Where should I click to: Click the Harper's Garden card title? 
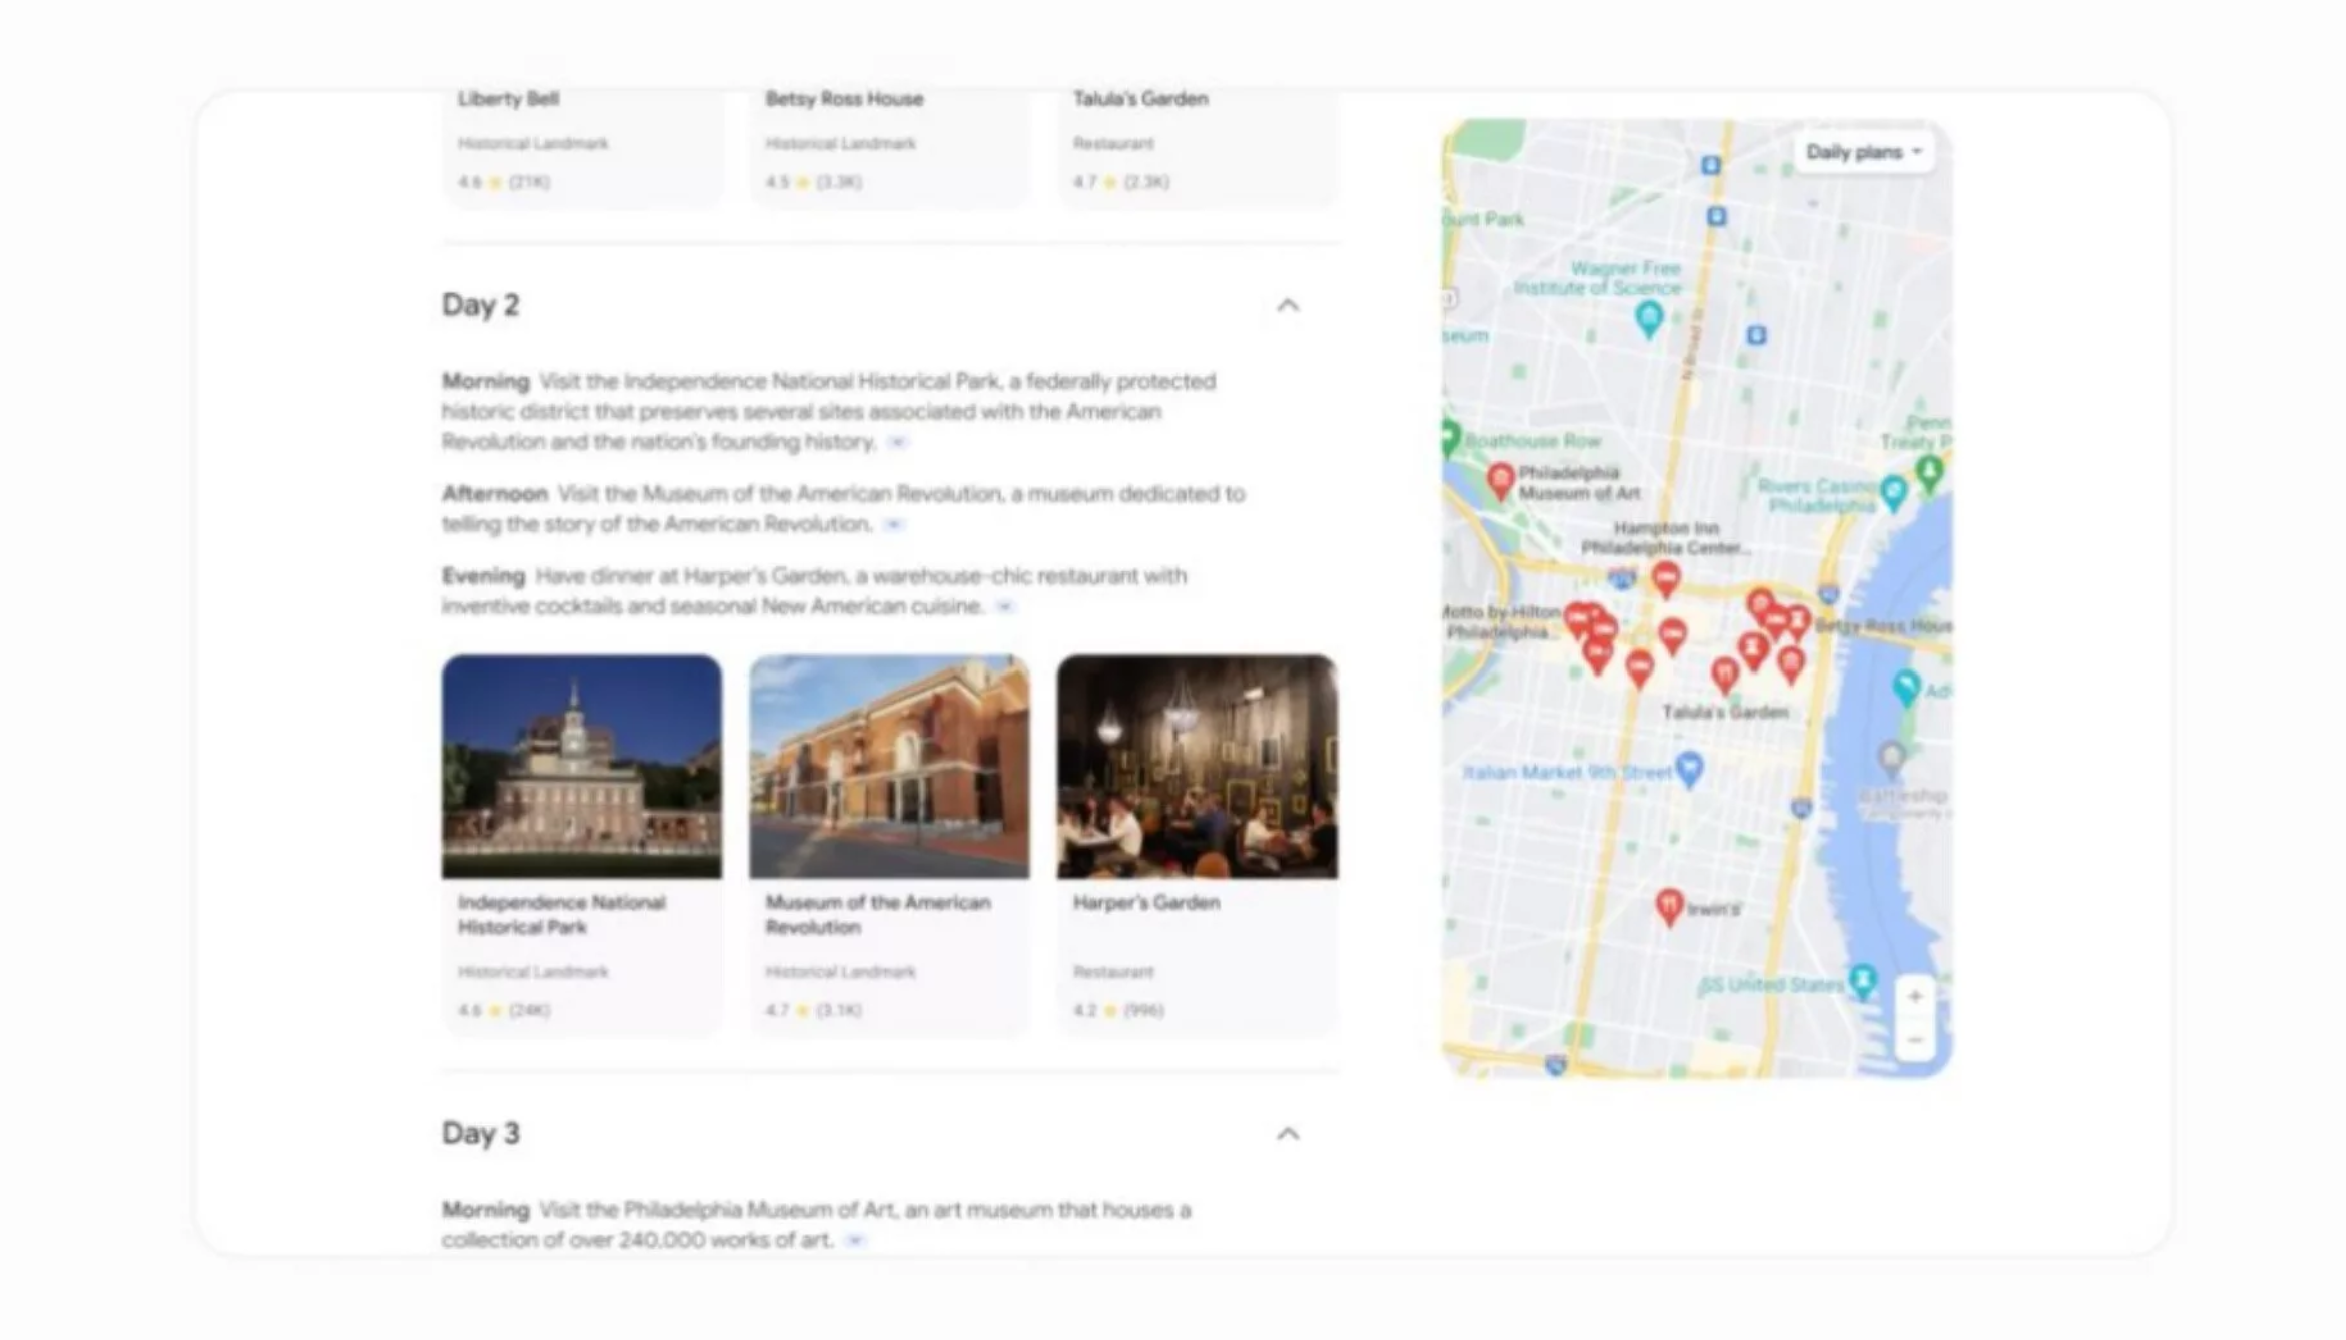(x=1146, y=902)
